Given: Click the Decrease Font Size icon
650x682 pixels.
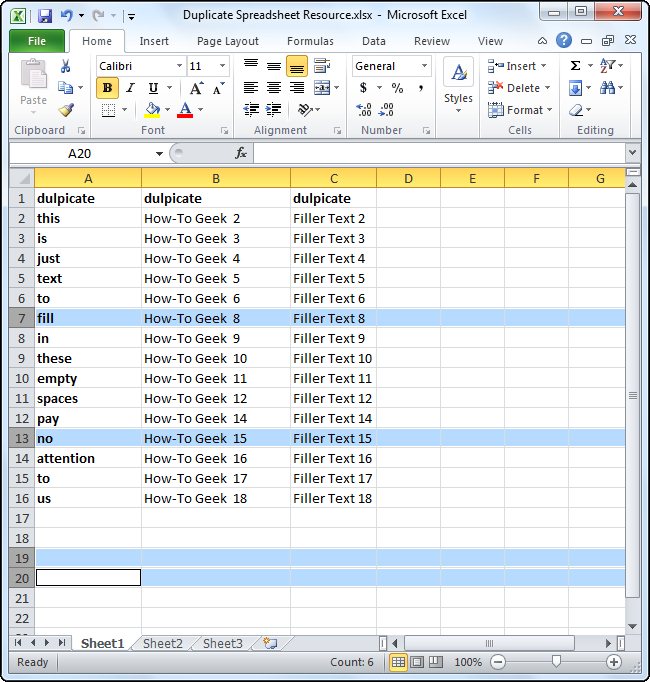Looking at the screenshot, I should [x=218, y=88].
